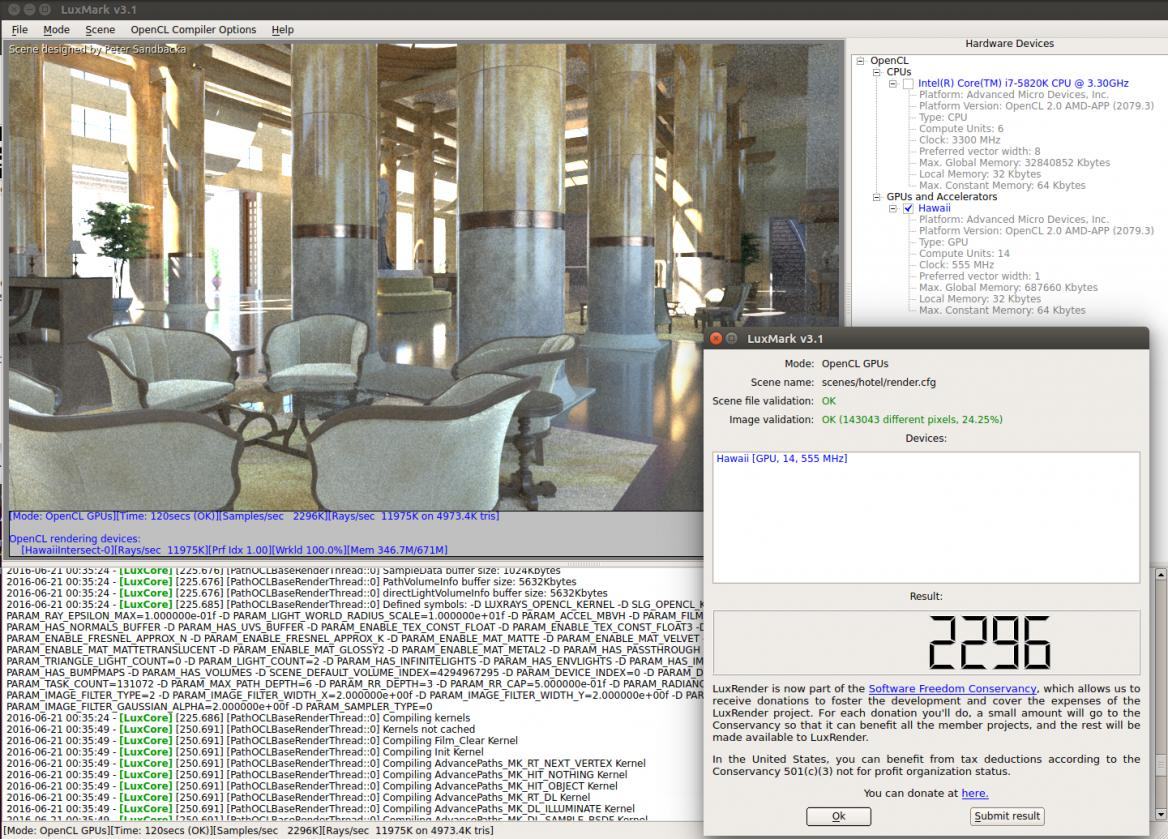Uncheck the Hawaii GPU device checkbox
The height and width of the screenshot is (839, 1168).
[x=908, y=209]
